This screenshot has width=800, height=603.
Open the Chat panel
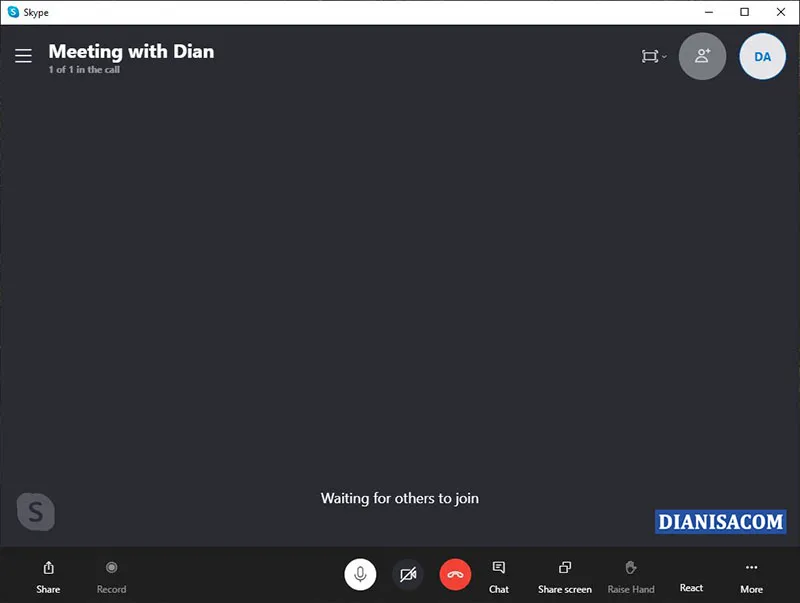[x=499, y=575]
